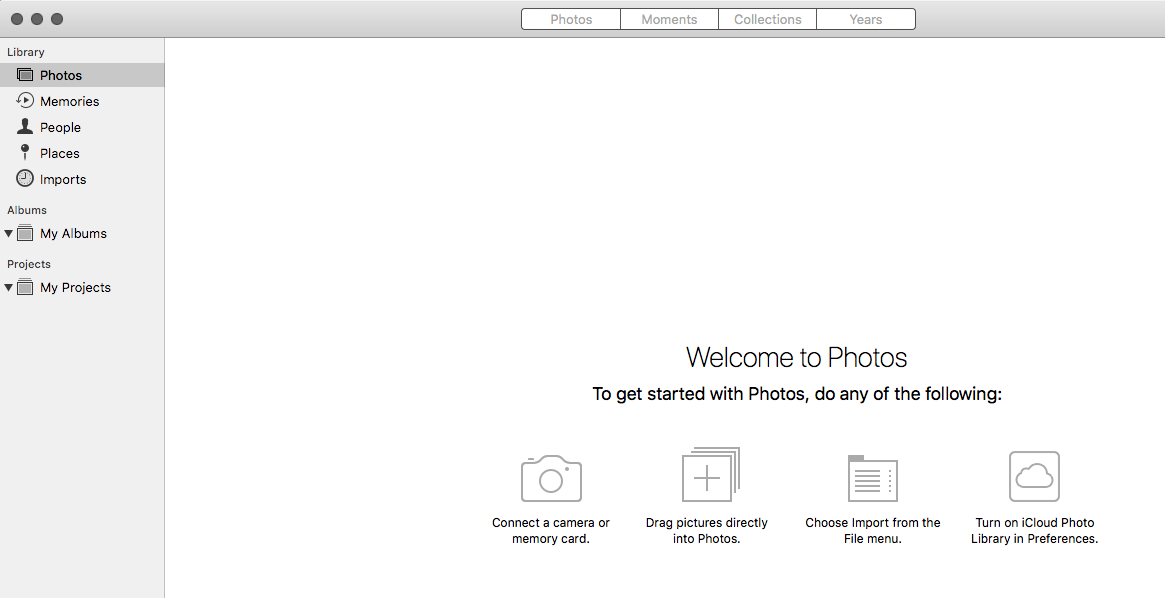Click the stacked pictures plus icon
Viewport: 1165px width, 598px height.
pyautogui.click(x=711, y=475)
